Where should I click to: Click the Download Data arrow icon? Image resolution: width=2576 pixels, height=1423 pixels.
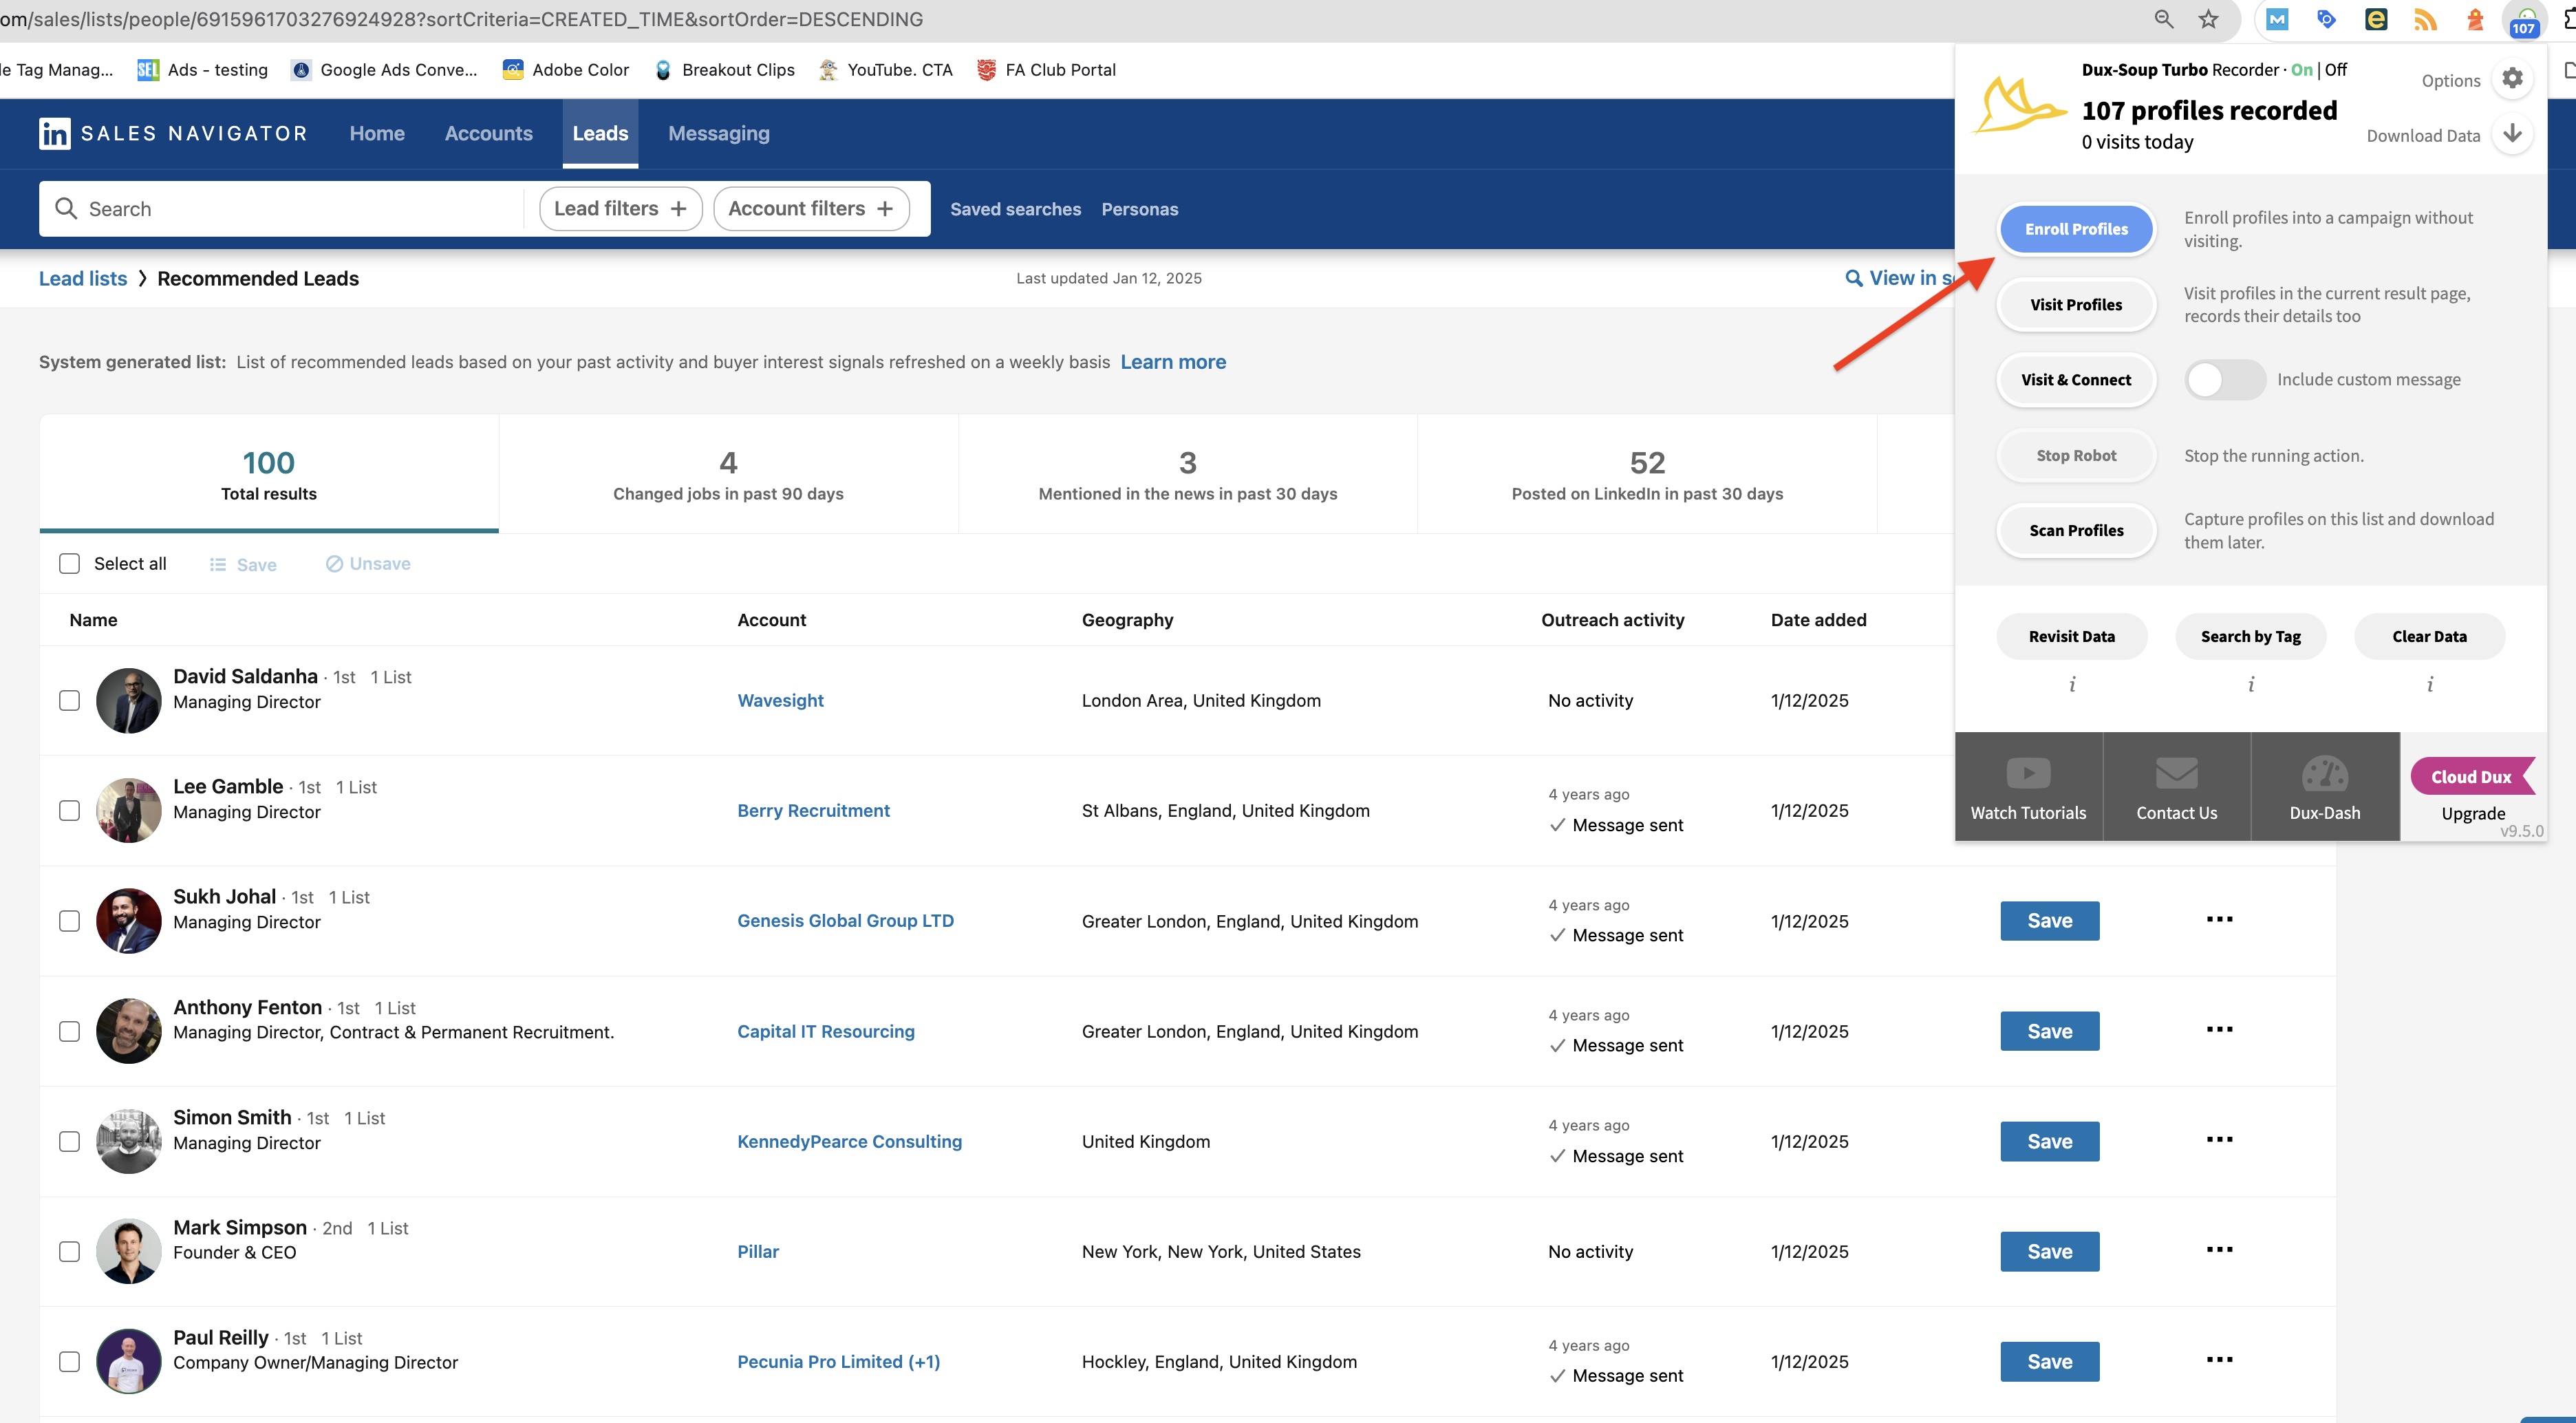coord(2512,134)
